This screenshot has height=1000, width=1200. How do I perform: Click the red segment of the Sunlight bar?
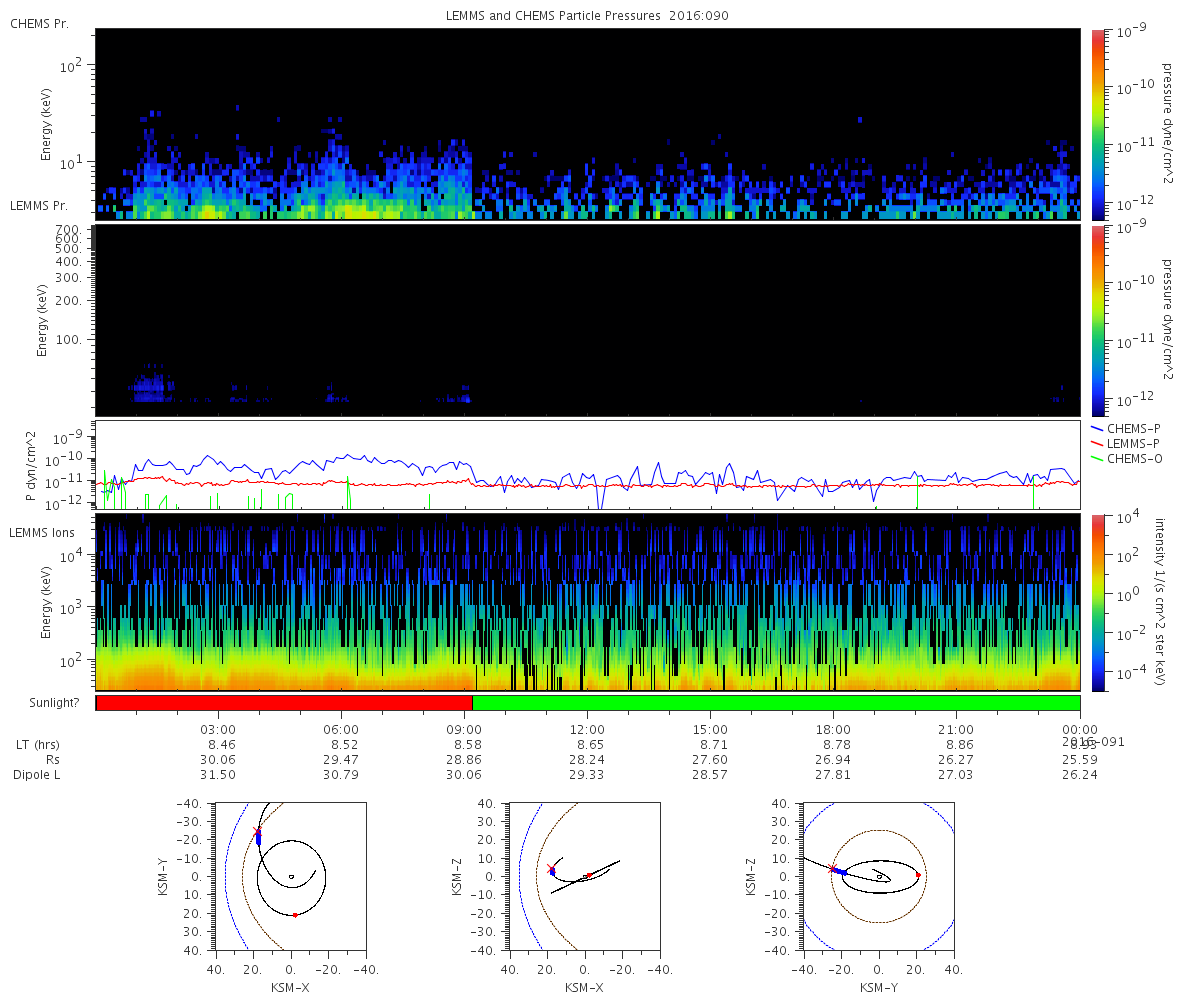coord(285,703)
